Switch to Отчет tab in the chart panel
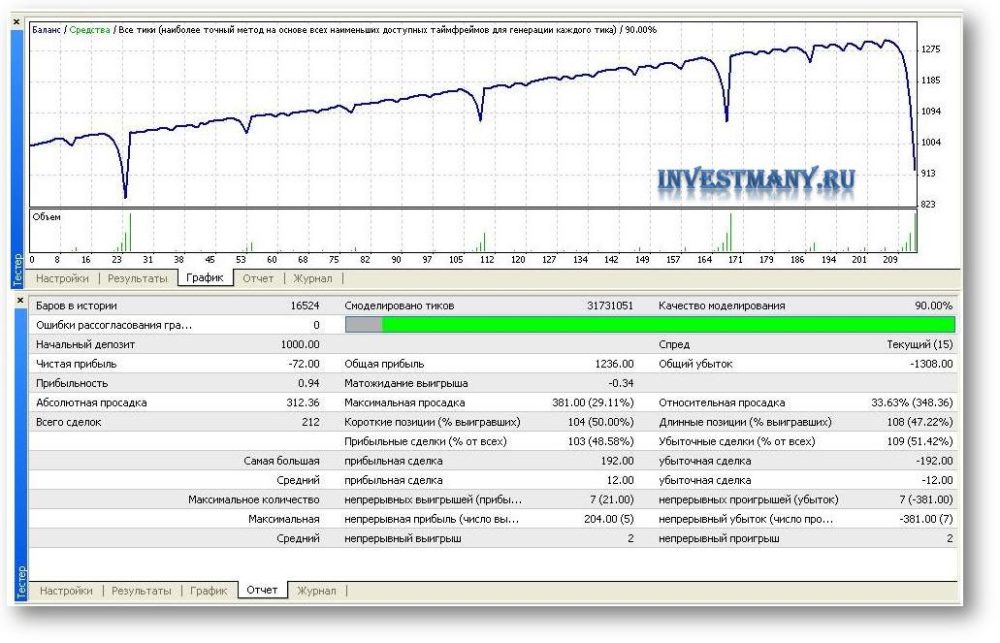 tap(258, 278)
